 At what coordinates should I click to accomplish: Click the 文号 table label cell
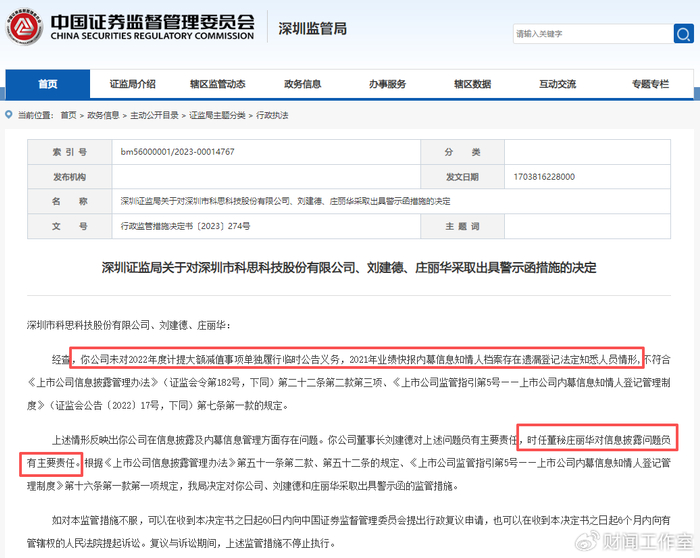70,226
